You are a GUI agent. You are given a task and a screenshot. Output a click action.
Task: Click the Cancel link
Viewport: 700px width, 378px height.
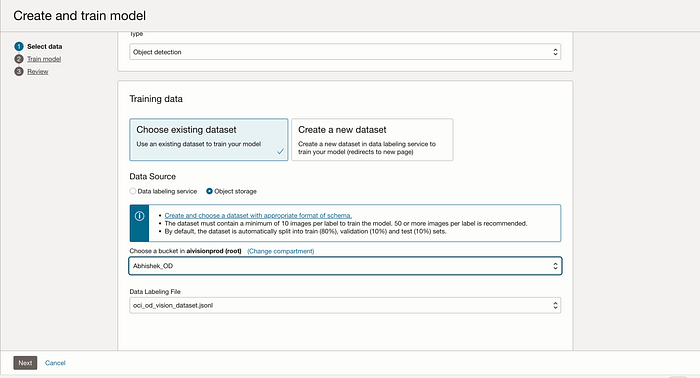coord(55,363)
